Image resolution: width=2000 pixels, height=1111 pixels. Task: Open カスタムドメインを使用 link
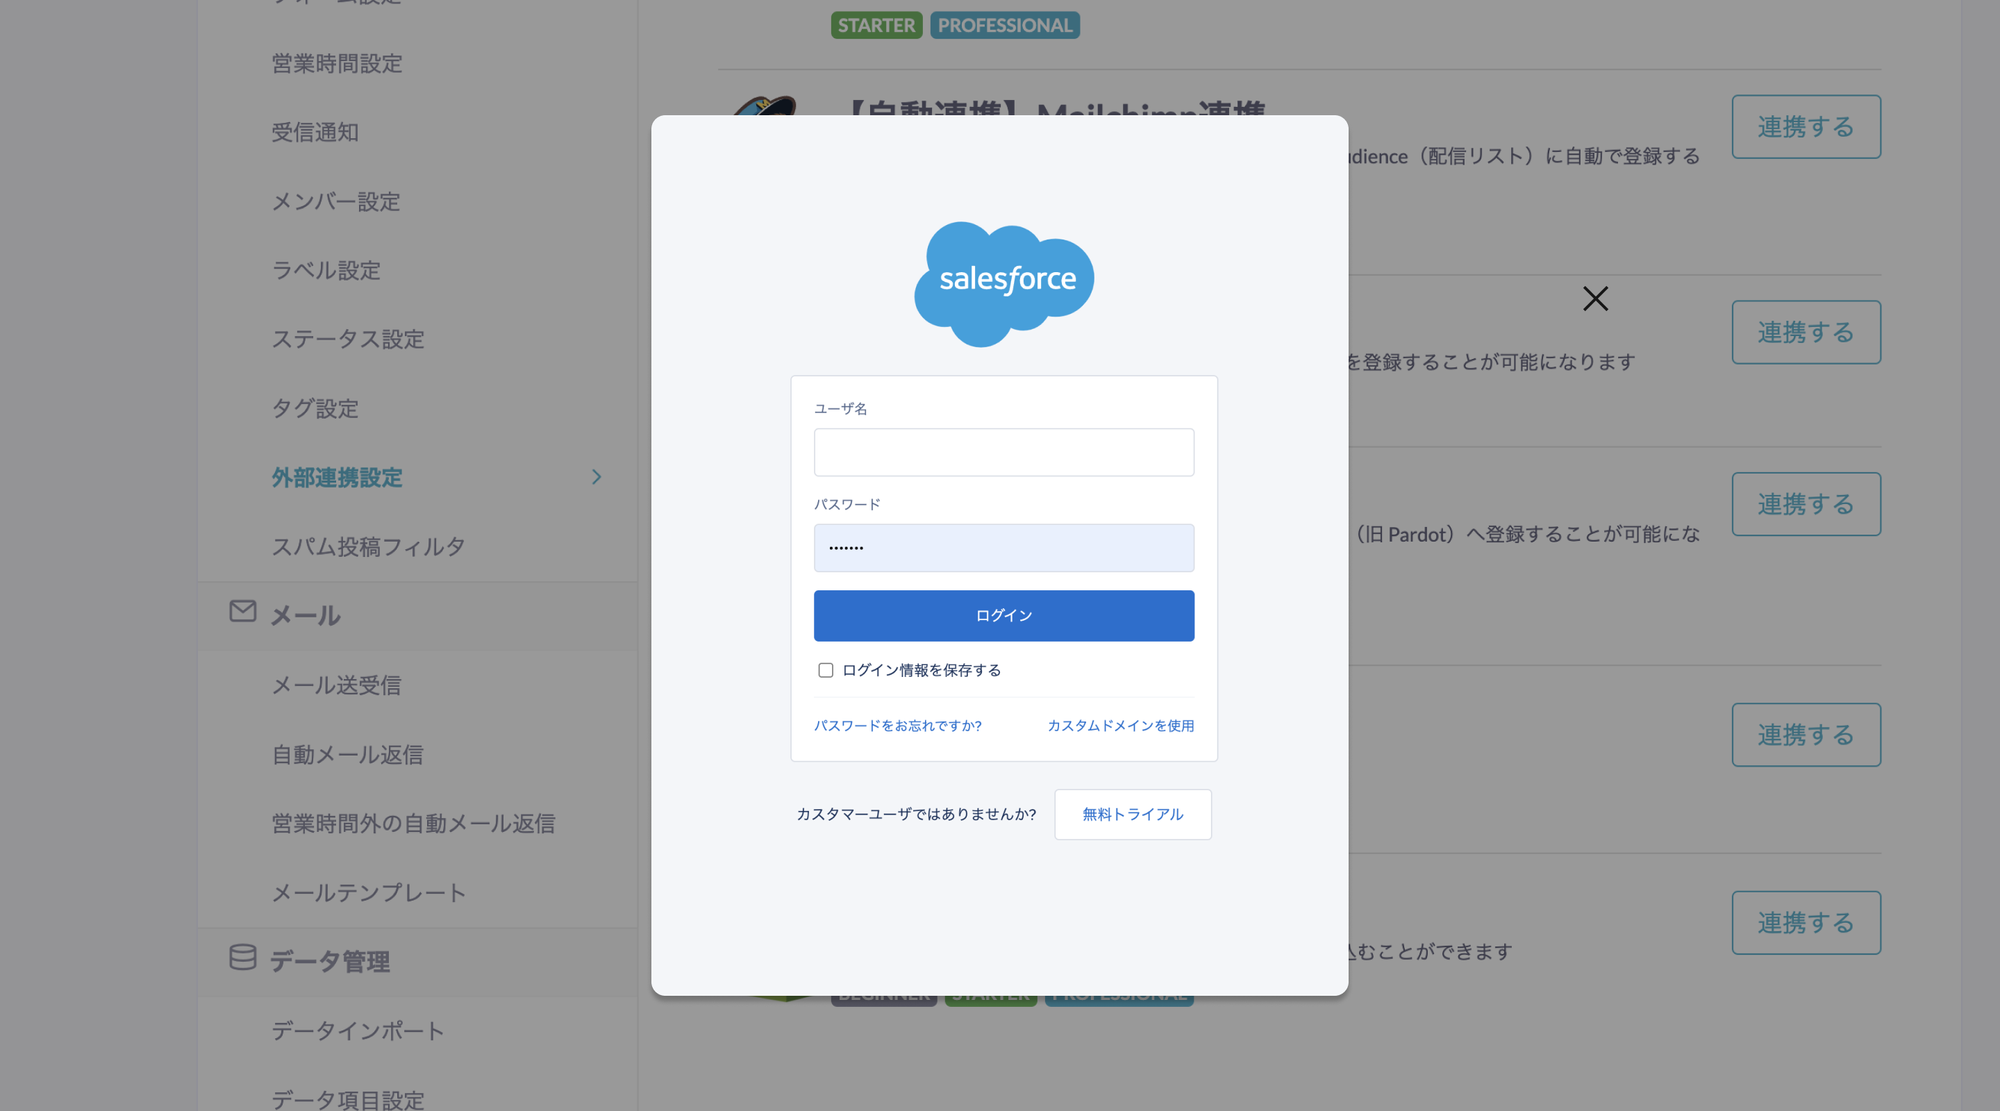[x=1121, y=726]
